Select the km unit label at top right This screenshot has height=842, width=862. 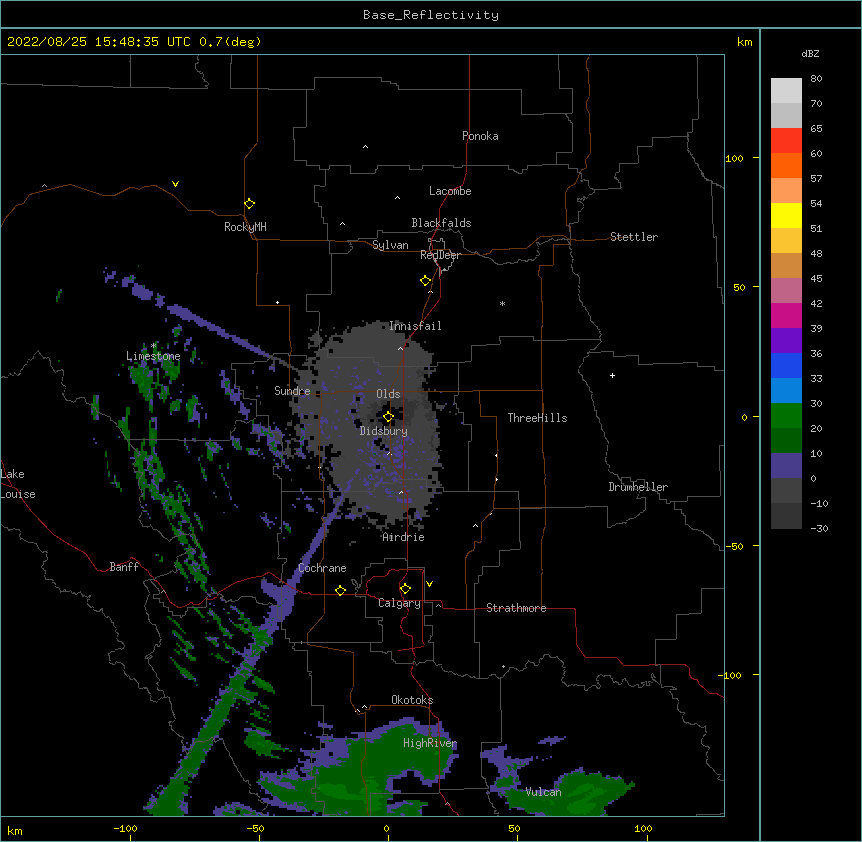pyautogui.click(x=744, y=42)
